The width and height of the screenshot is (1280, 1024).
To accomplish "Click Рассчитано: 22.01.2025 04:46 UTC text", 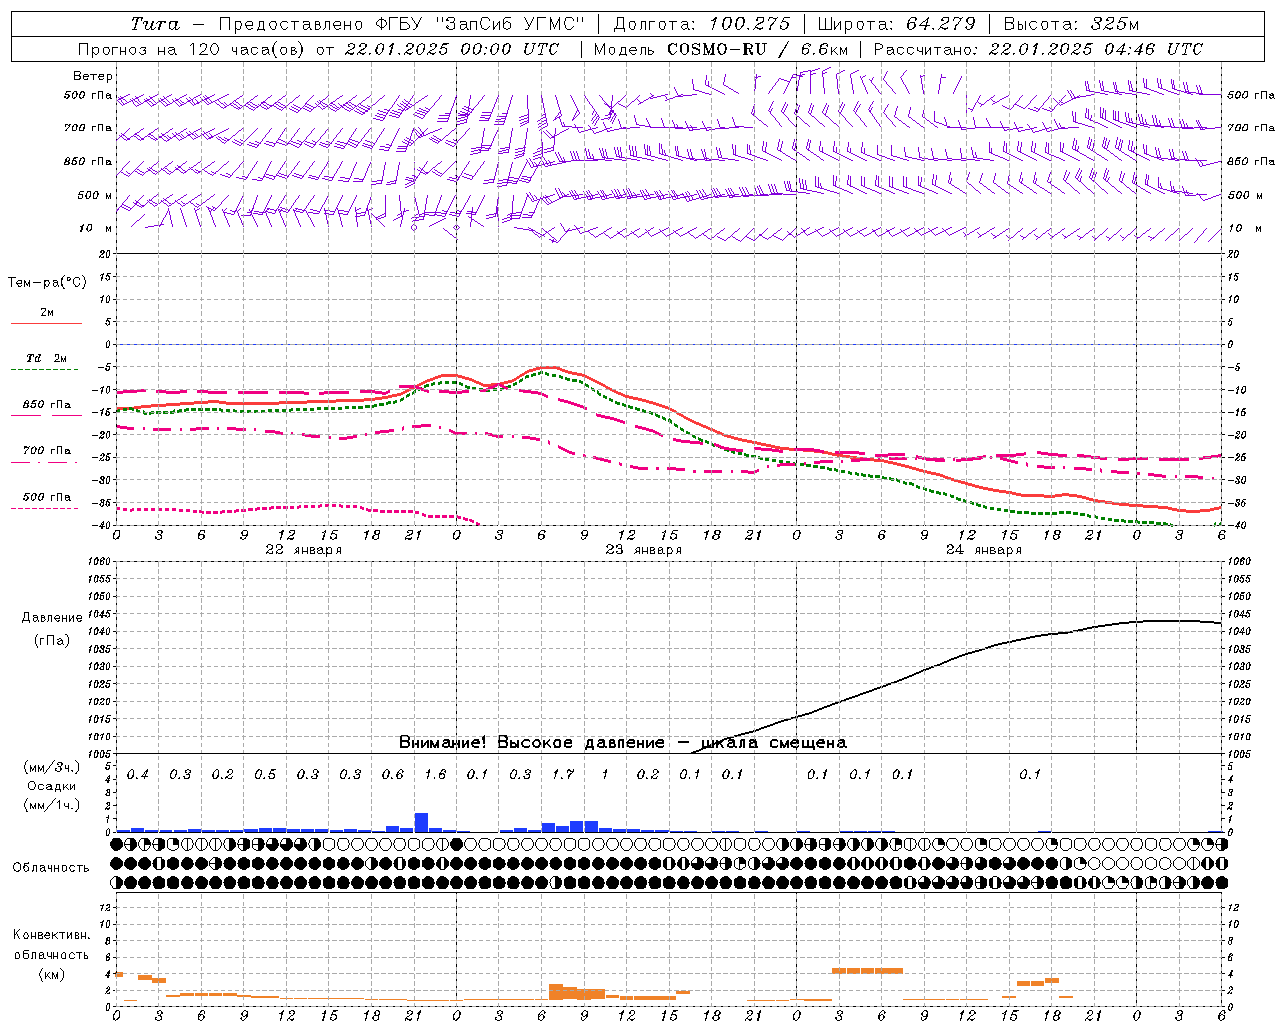I will pos(1038,49).
